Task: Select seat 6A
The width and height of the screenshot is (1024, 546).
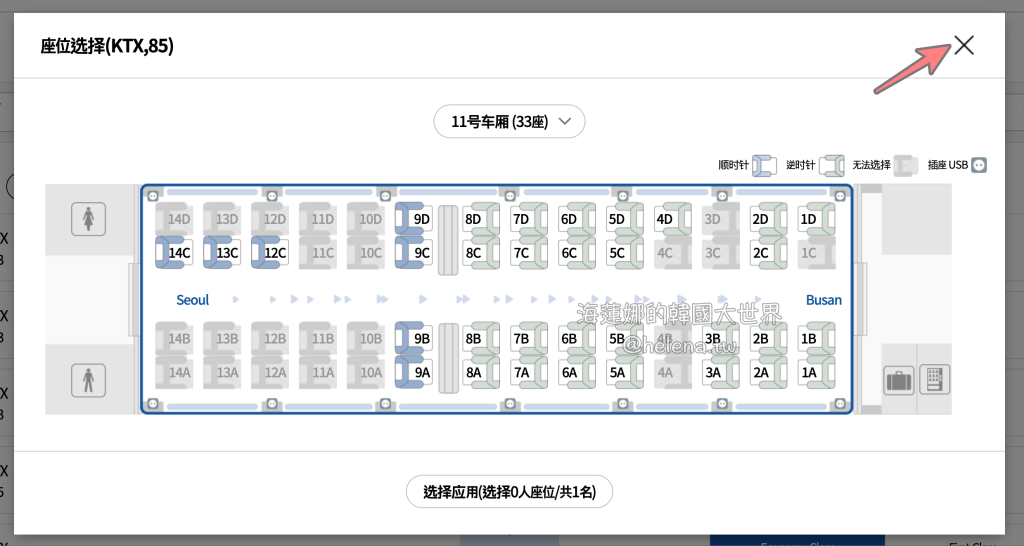Action: point(577,372)
